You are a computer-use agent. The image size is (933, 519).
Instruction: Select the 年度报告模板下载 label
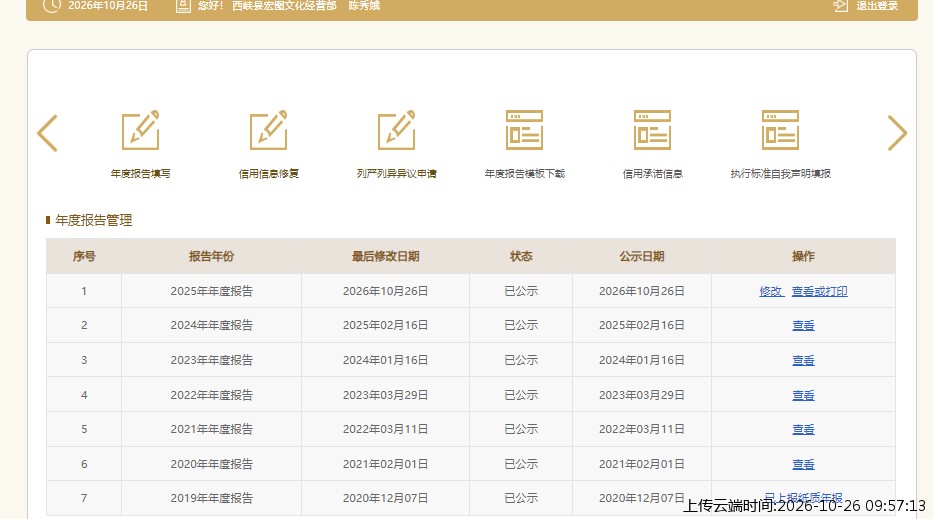(x=524, y=174)
